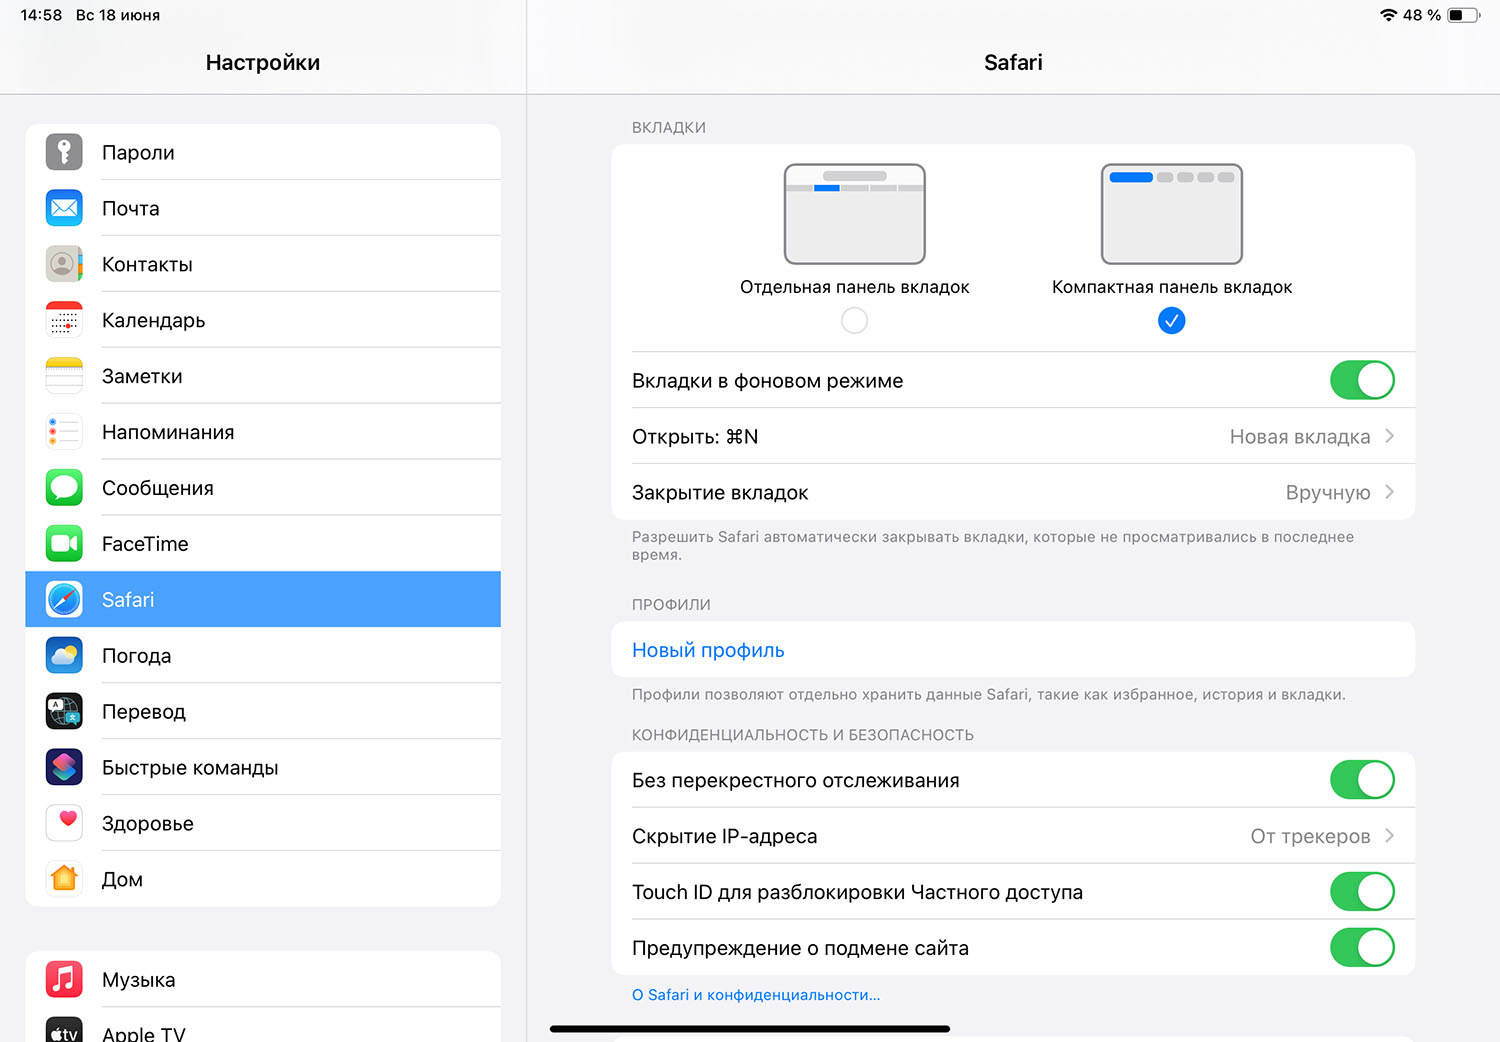The image size is (1500, 1042).
Task: Toggle Touch ID for Private Browsing unlock
Action: (1361, 892)
